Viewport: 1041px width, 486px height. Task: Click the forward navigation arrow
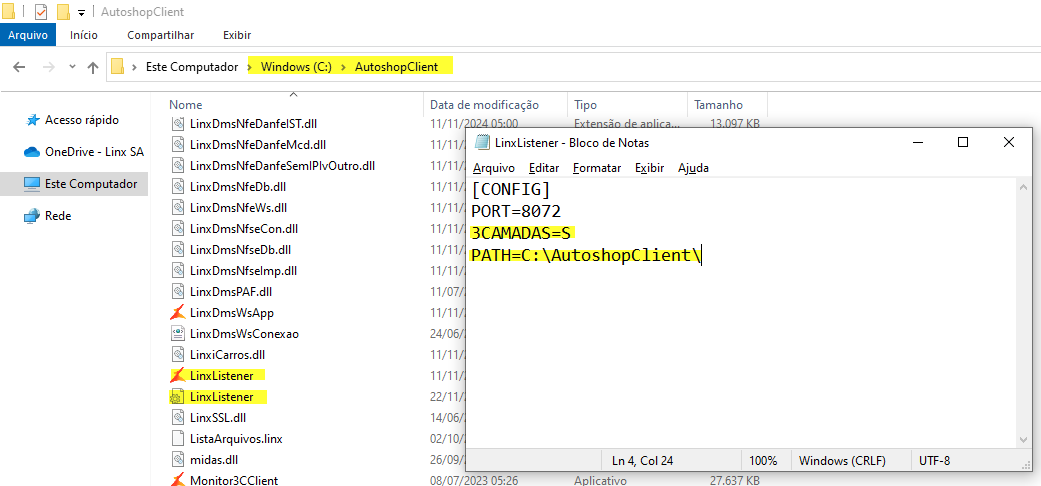(48, 67)
